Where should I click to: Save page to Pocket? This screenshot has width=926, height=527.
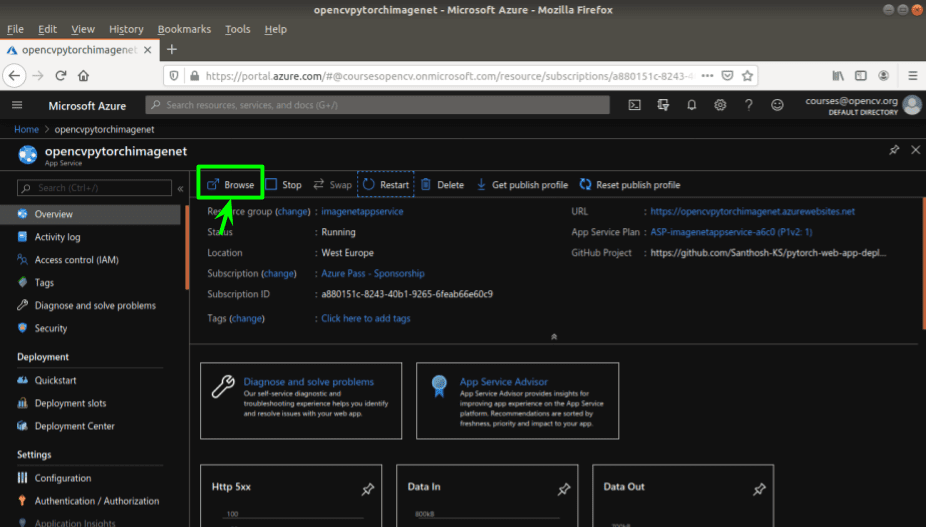(728, 76)
